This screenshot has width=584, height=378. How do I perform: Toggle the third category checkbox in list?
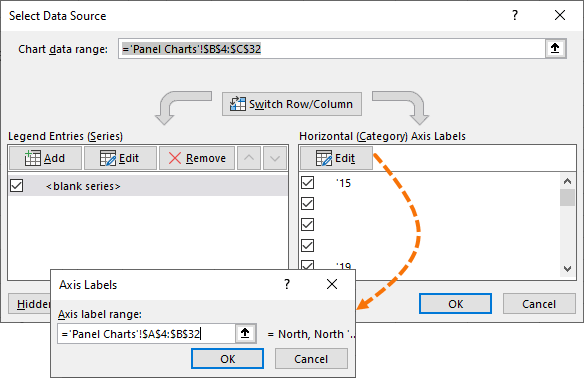click(x=308, y=225)
